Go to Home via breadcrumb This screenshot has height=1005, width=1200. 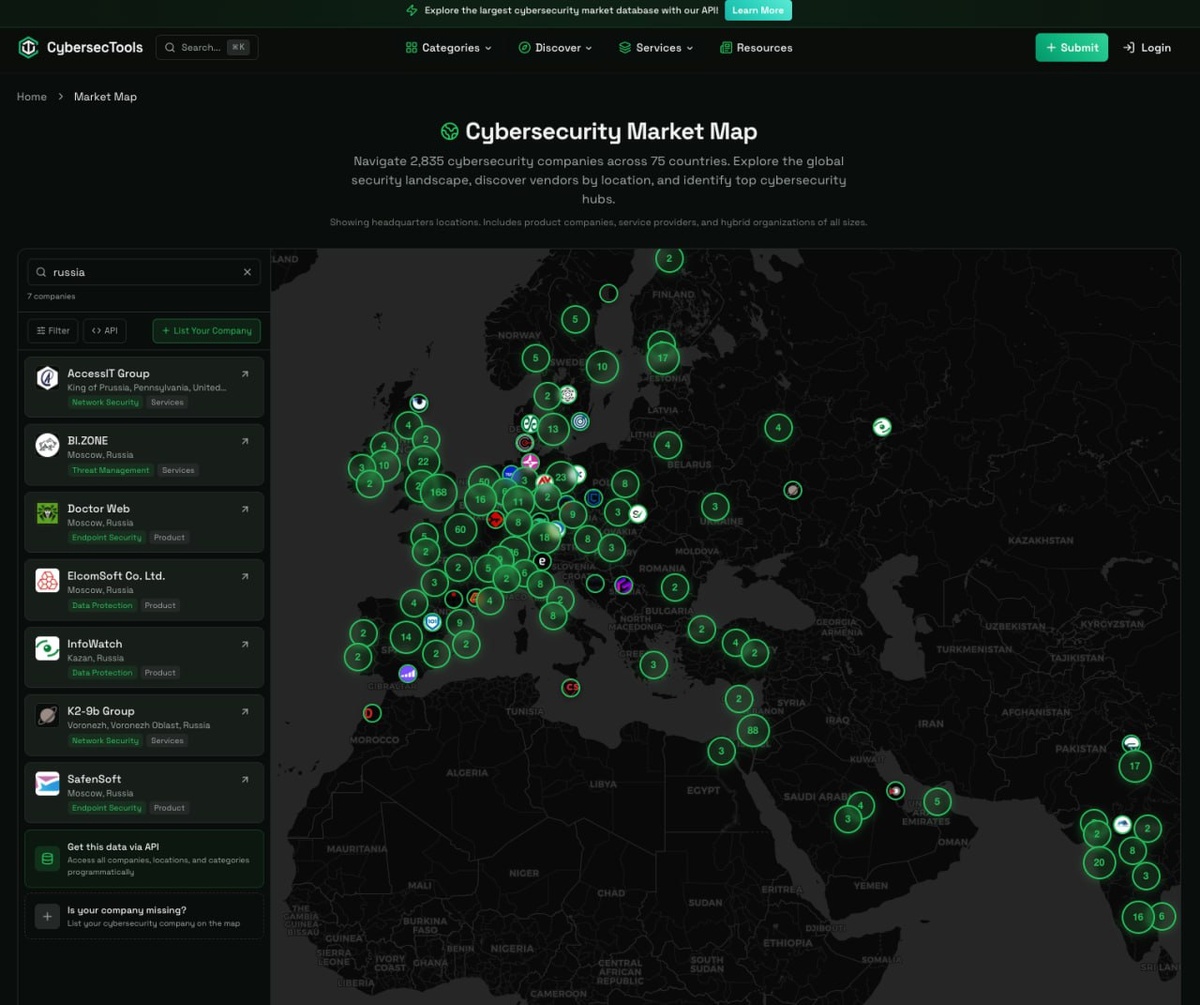(x=32, y=97)
